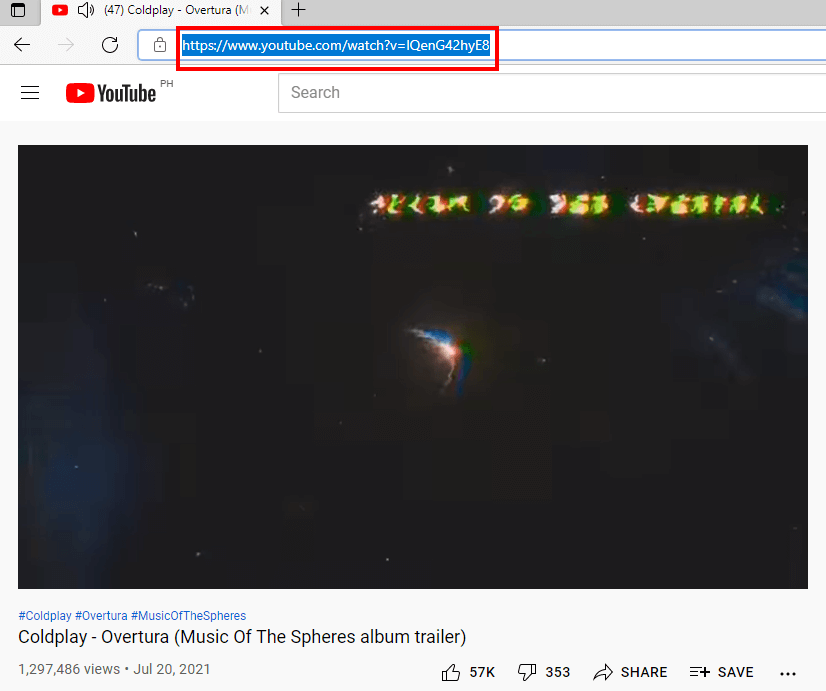Reload the current page
This screenshot has width=826, height=691.
(x=110, y=45)
